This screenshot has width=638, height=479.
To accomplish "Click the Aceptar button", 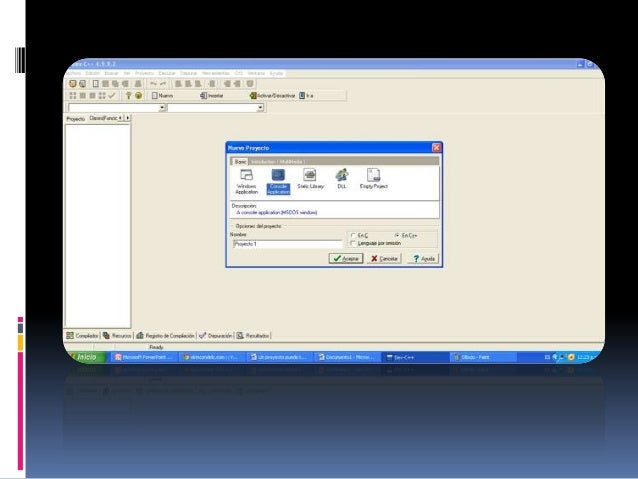I will tap(346, 259).
